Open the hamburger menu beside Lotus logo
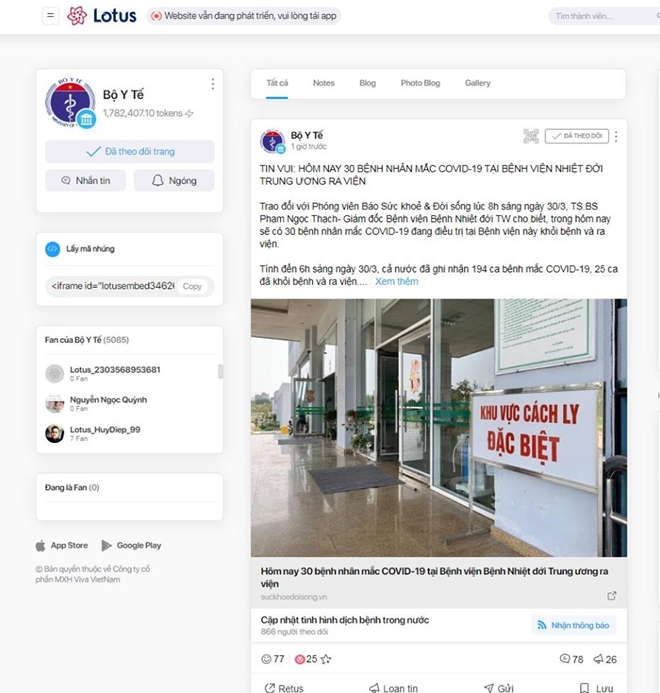This screenshot has width=660, height=693. tap(50, 16)
